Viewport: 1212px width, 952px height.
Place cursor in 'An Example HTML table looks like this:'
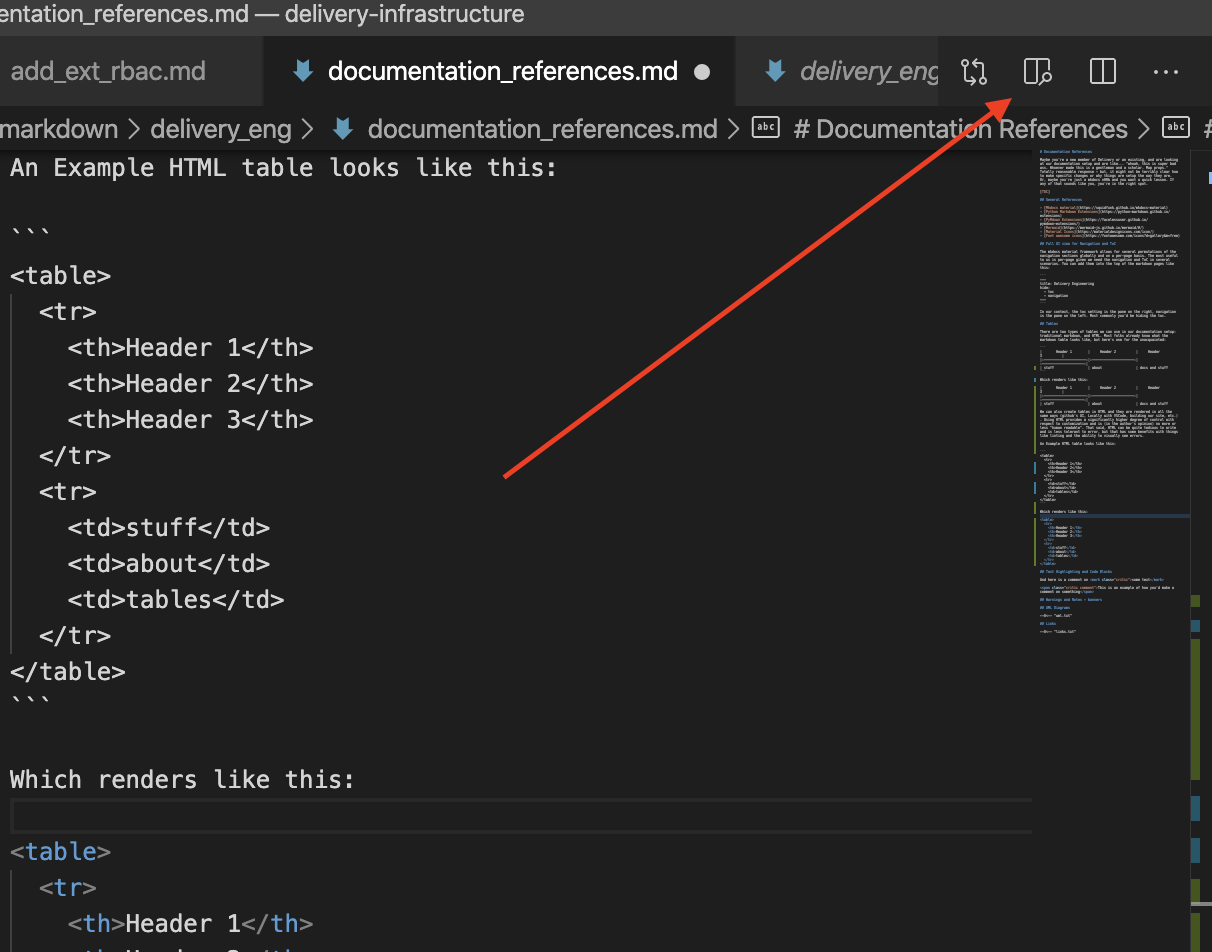[284, 168]
